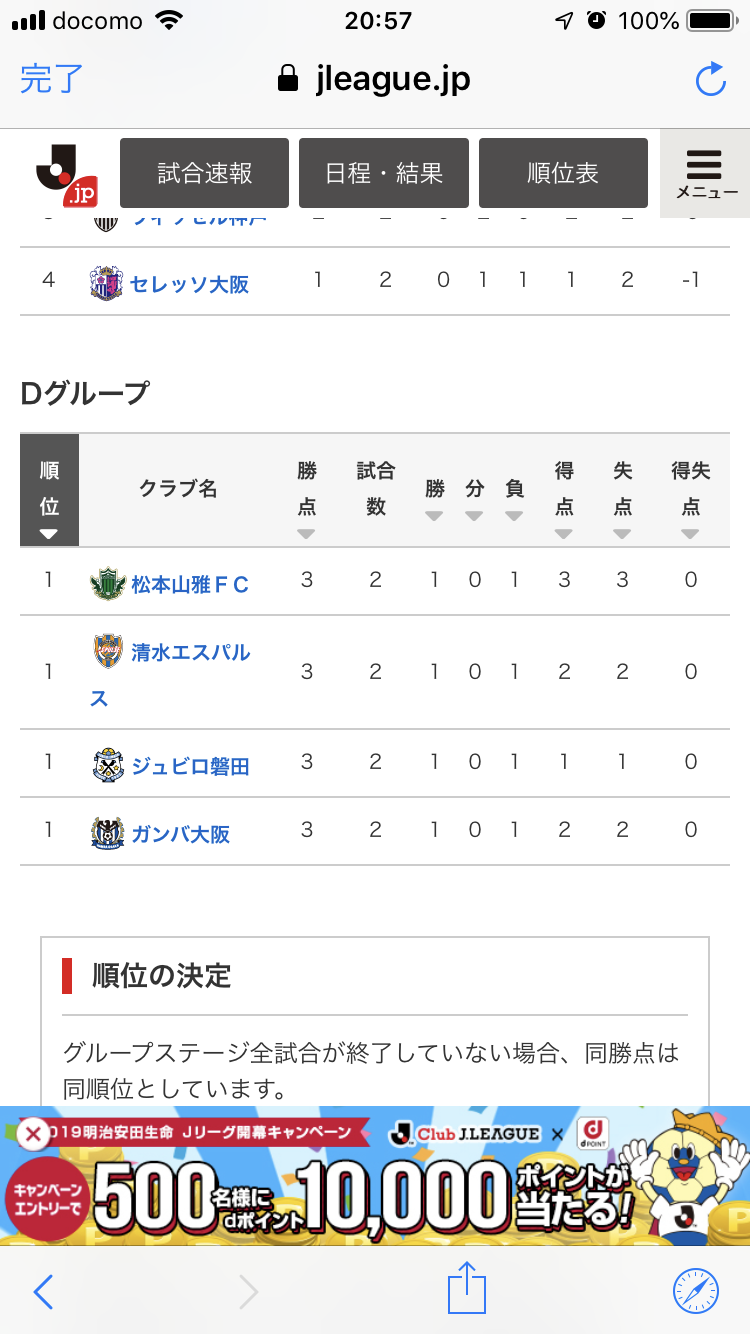Image resolution: width=750 pixels, height=1334 pixels.
Task: Tap the Gamba Osaka club crest
Action: pos(106,832)
